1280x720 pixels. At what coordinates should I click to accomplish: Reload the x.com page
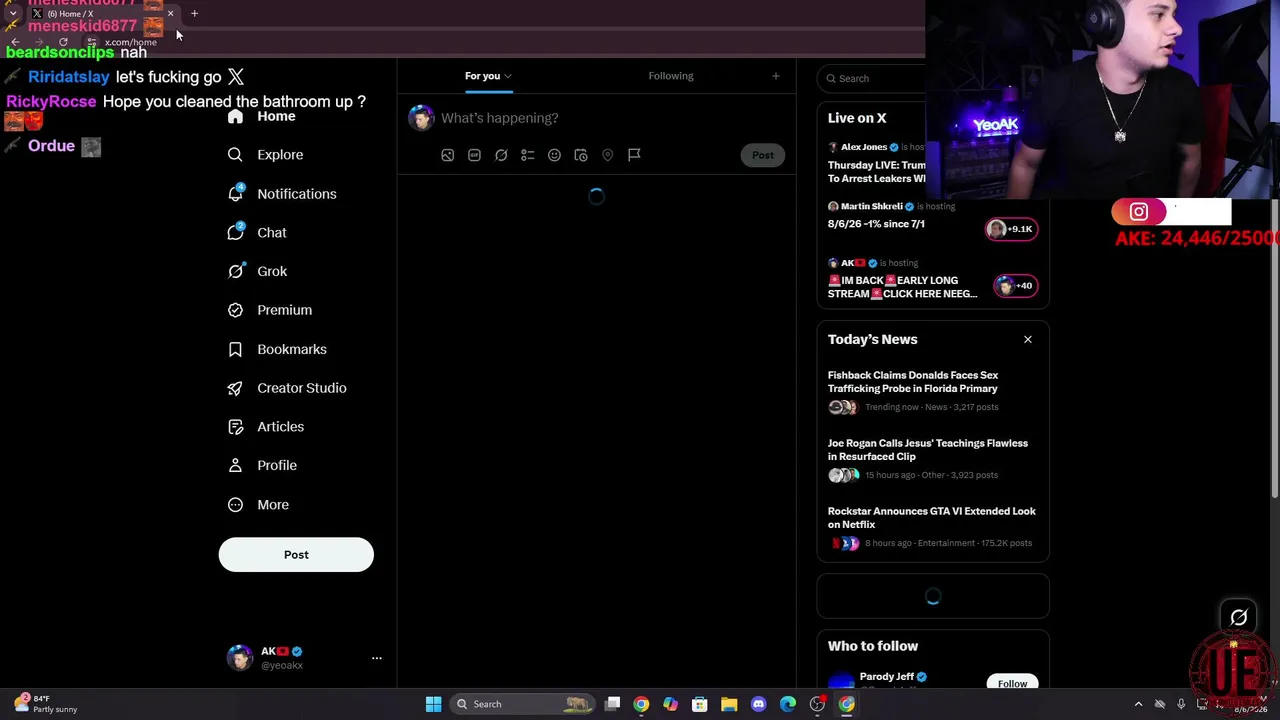pyautogui.click(x=63, y=42)
